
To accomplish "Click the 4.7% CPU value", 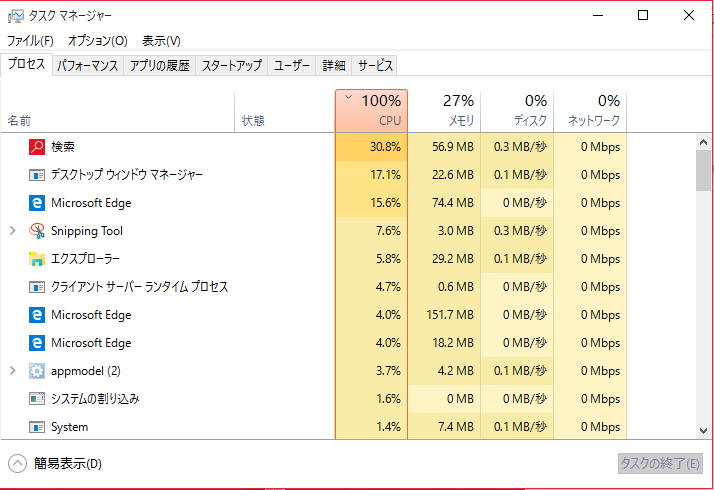I will 388,287.
